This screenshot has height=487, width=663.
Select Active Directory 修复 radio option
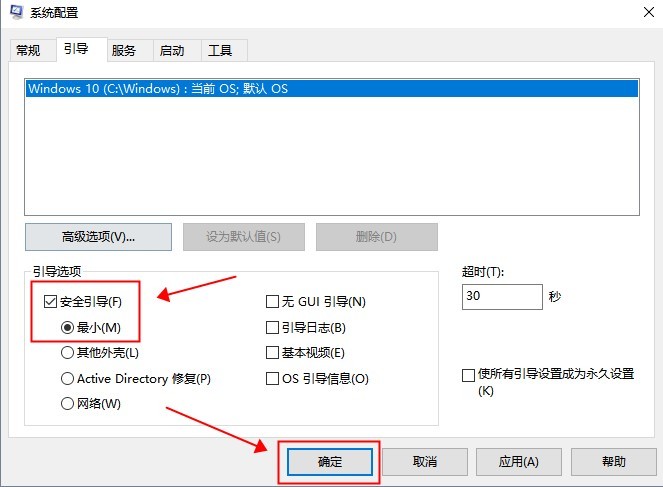point(68,379)
